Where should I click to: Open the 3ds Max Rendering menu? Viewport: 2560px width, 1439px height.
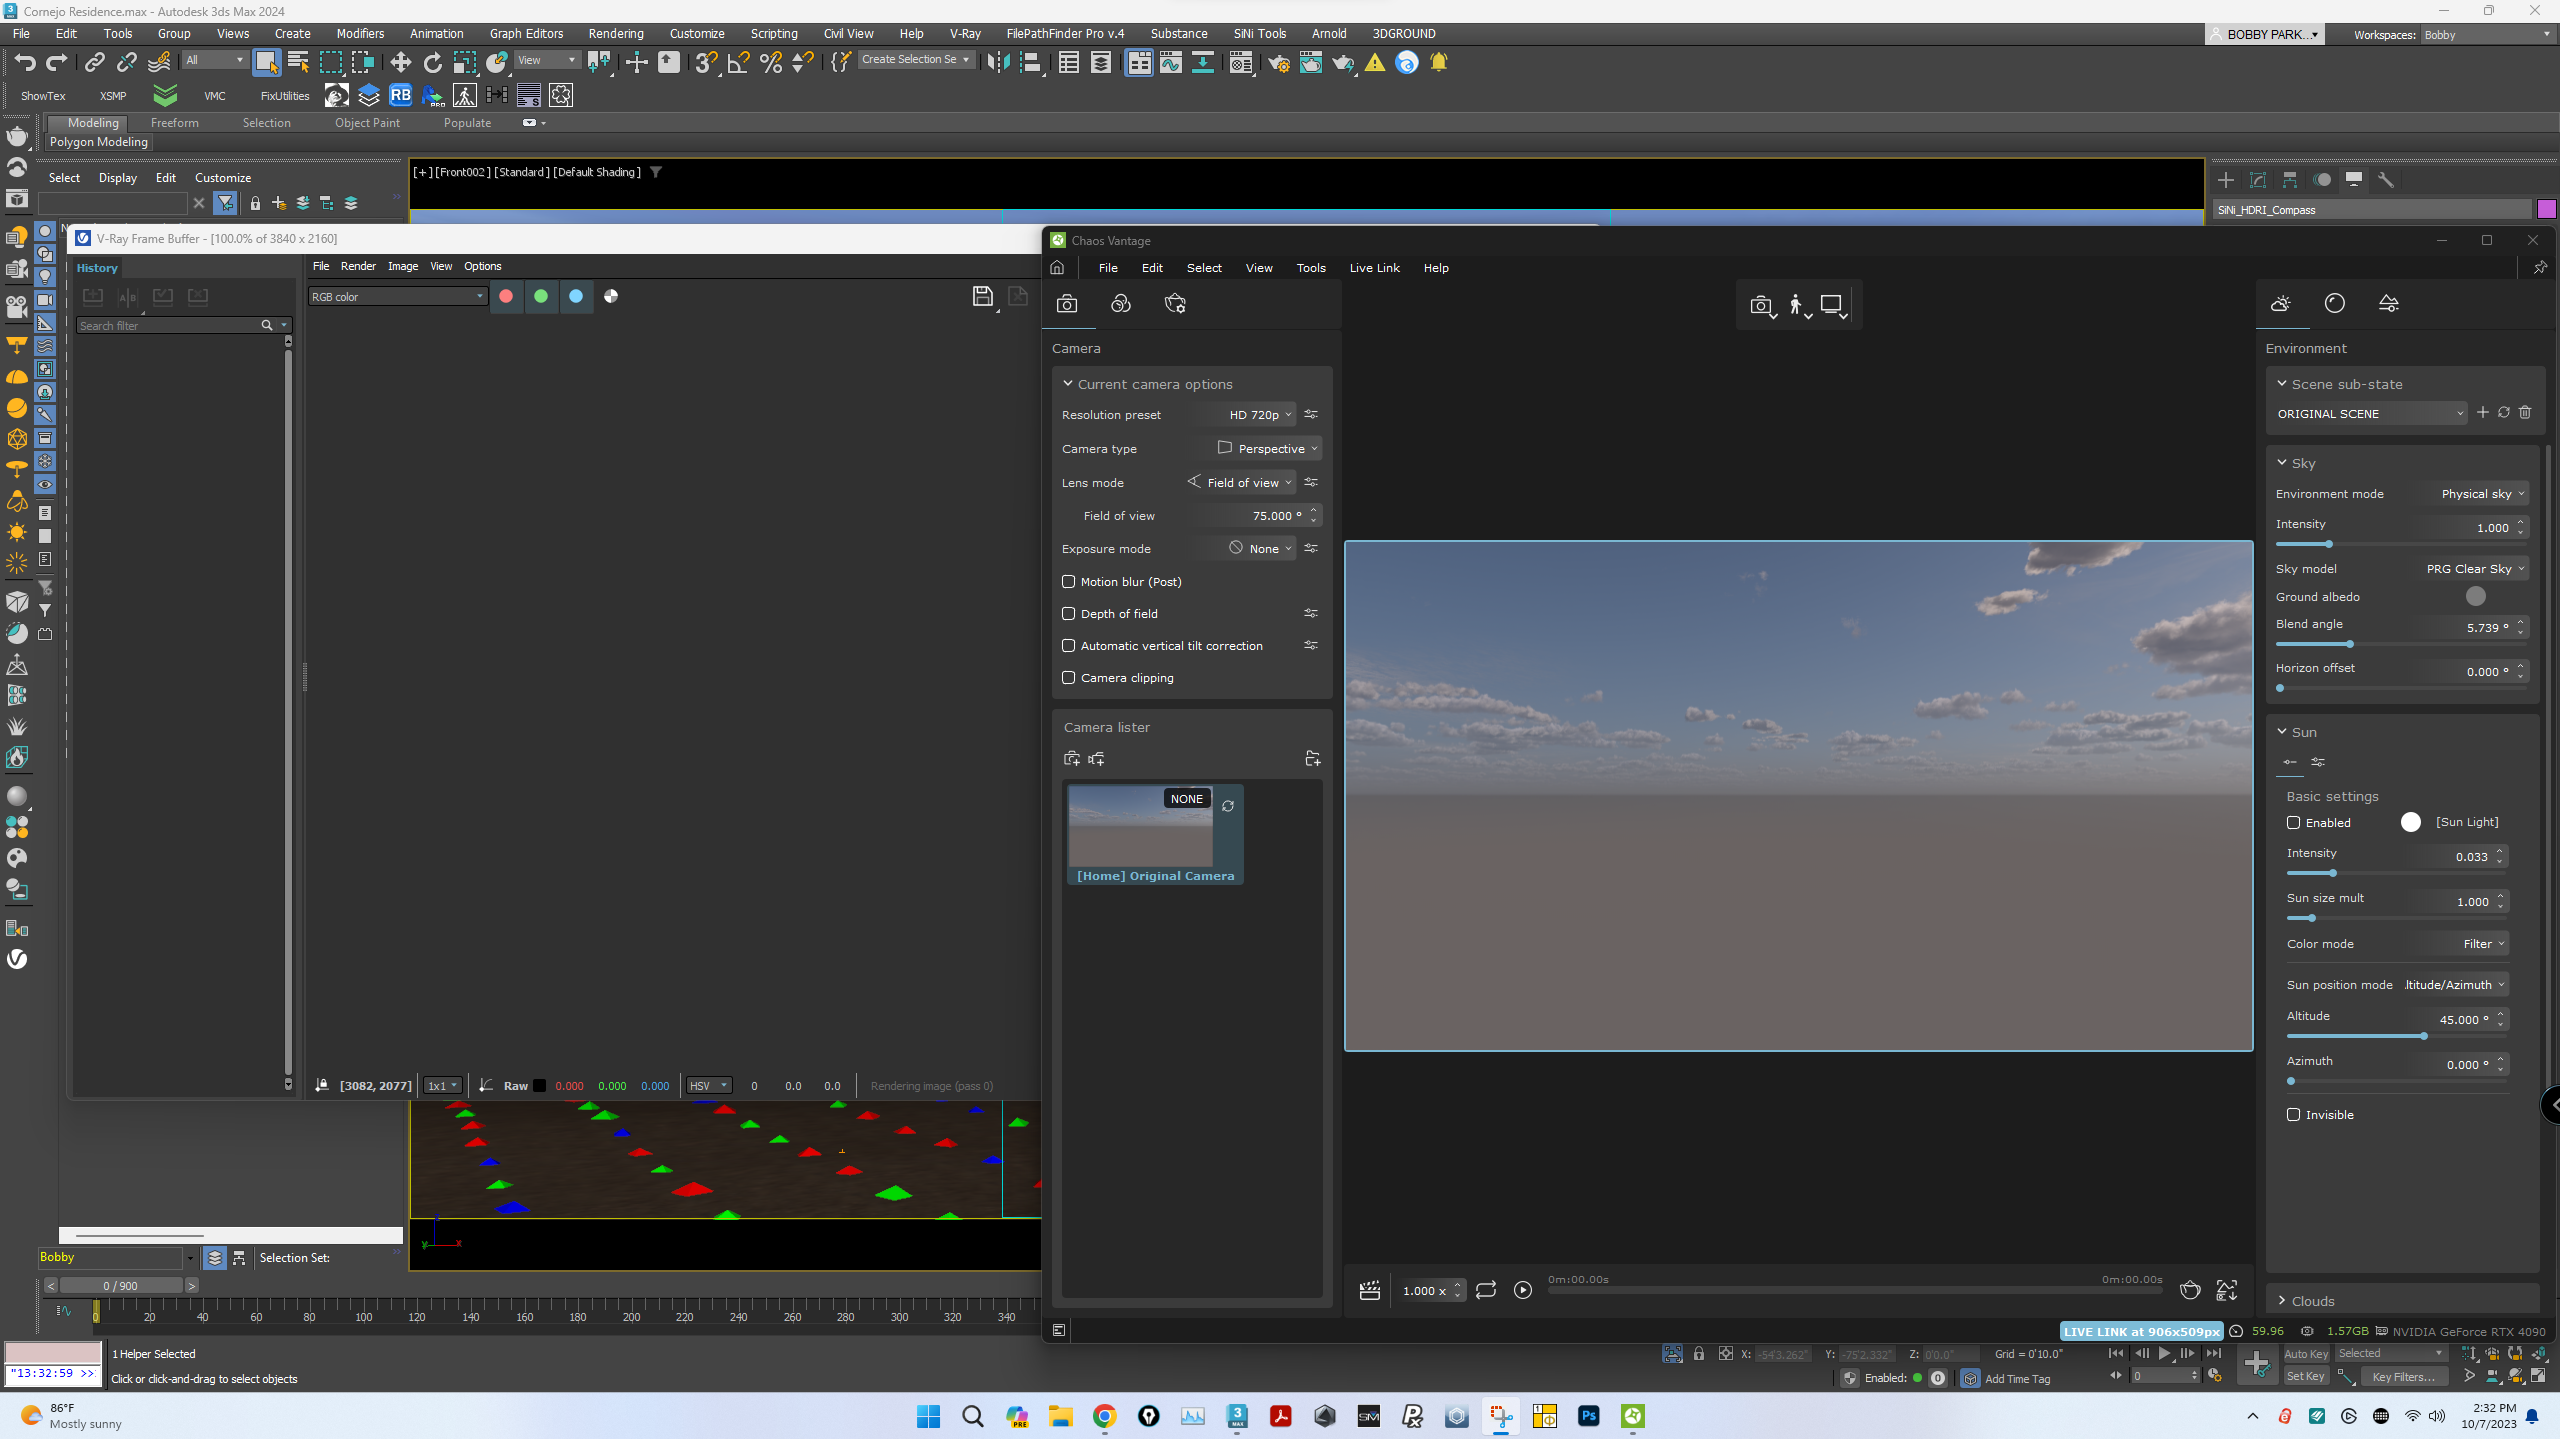pos(616,34)
